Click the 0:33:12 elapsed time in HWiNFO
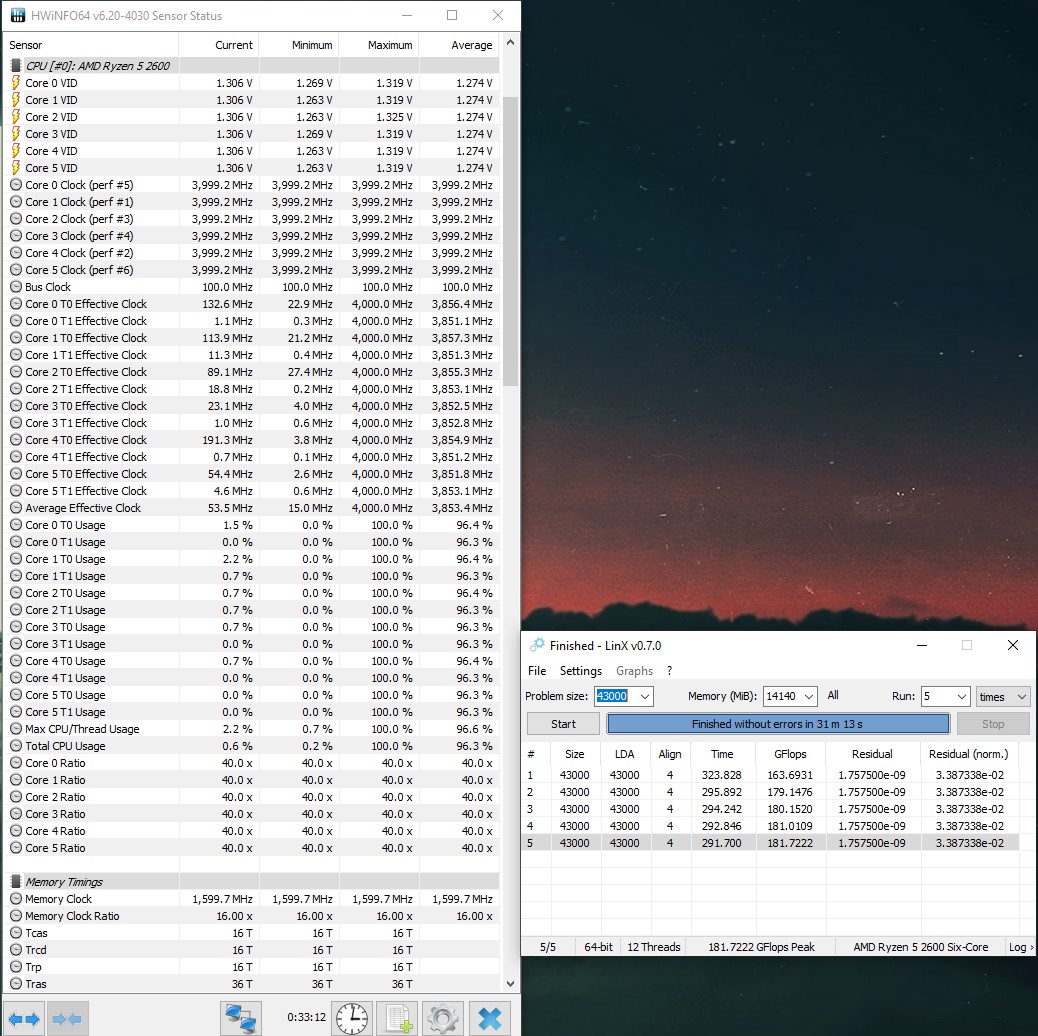The image size is (1038, 1036). [307, 1017]
